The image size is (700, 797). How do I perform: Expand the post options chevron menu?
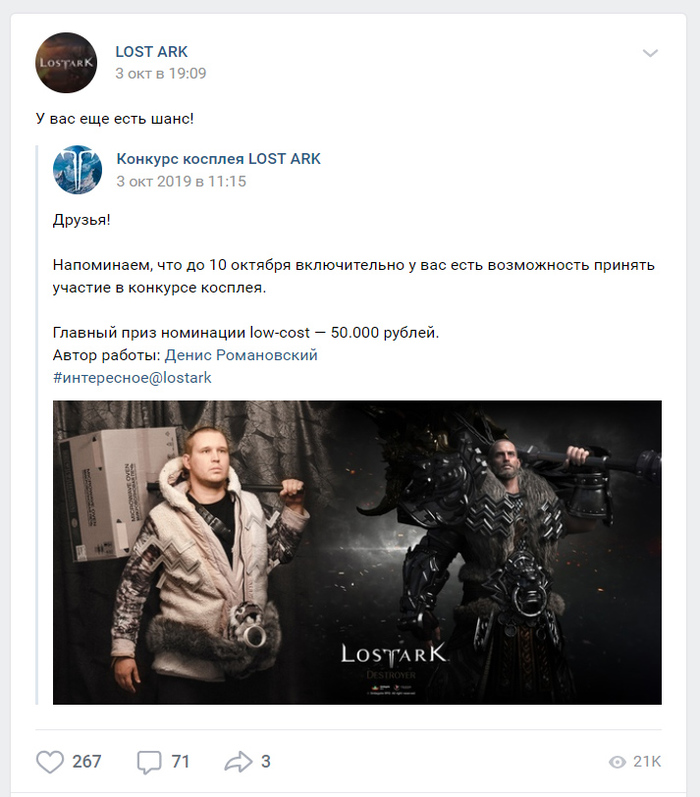point(650,53)
